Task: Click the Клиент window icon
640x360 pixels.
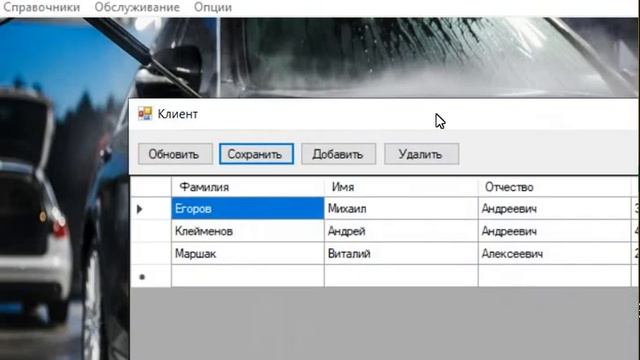Action: pyautogui.click(x=145, y=113)
